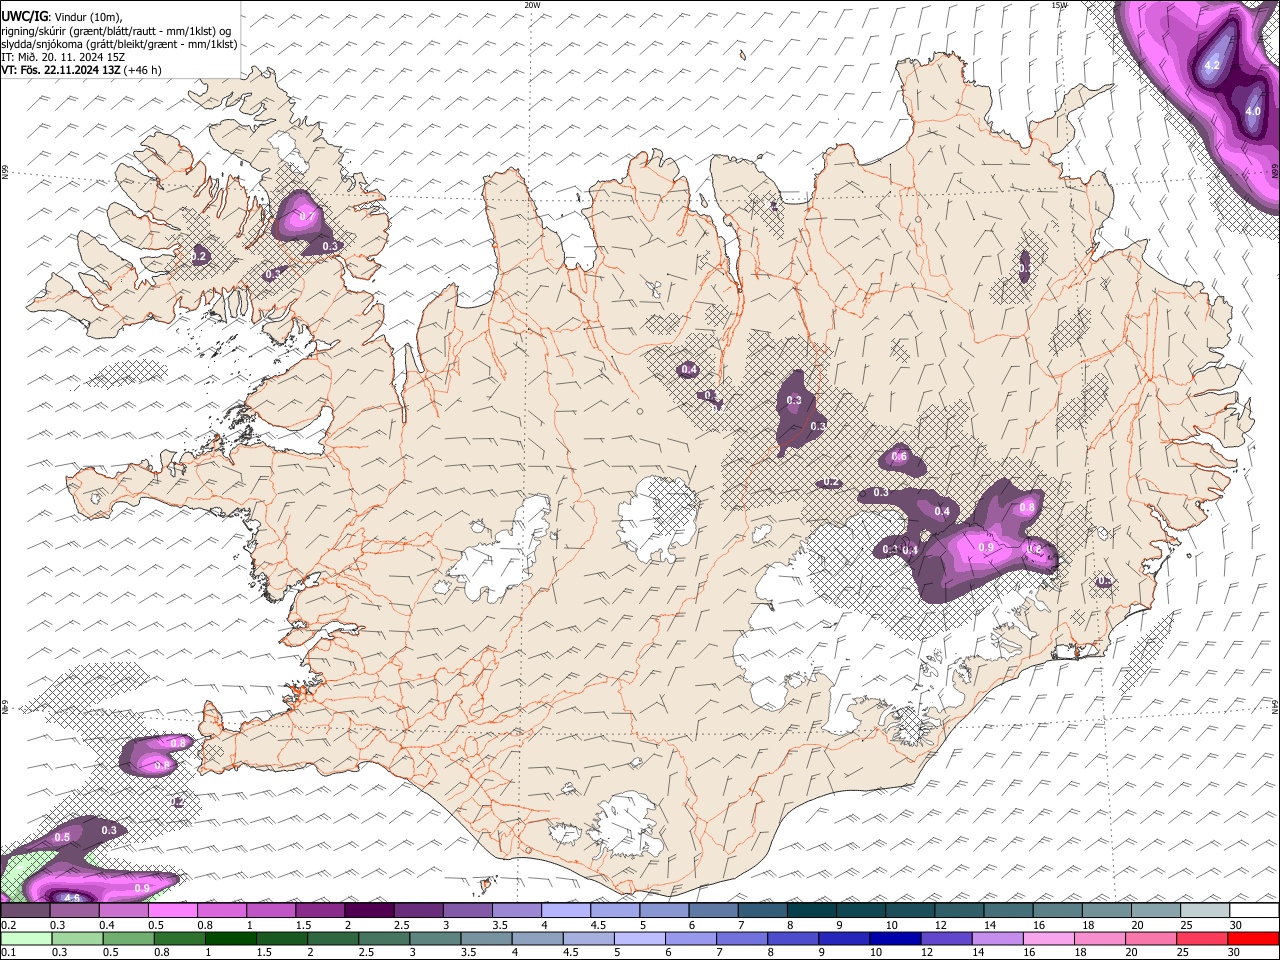This screenshot has width=1280, height=960.
Task: Click the top-row legend swatch starting at 18
Action: pyautogui.click(x=1107, y=911)
